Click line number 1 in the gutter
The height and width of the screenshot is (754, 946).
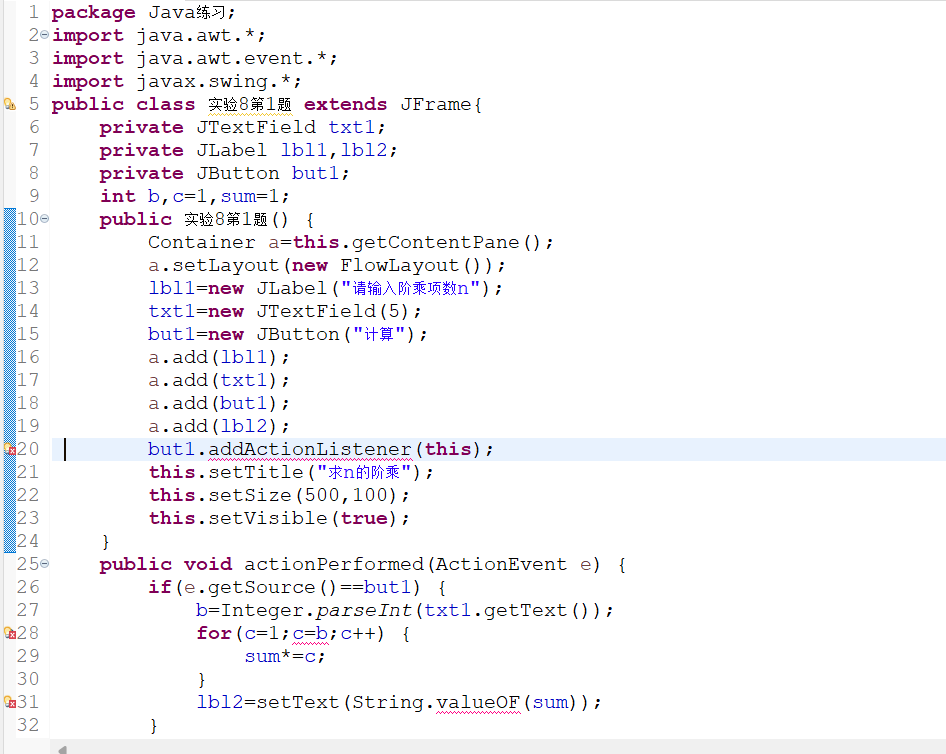click(x=34, y=12)
